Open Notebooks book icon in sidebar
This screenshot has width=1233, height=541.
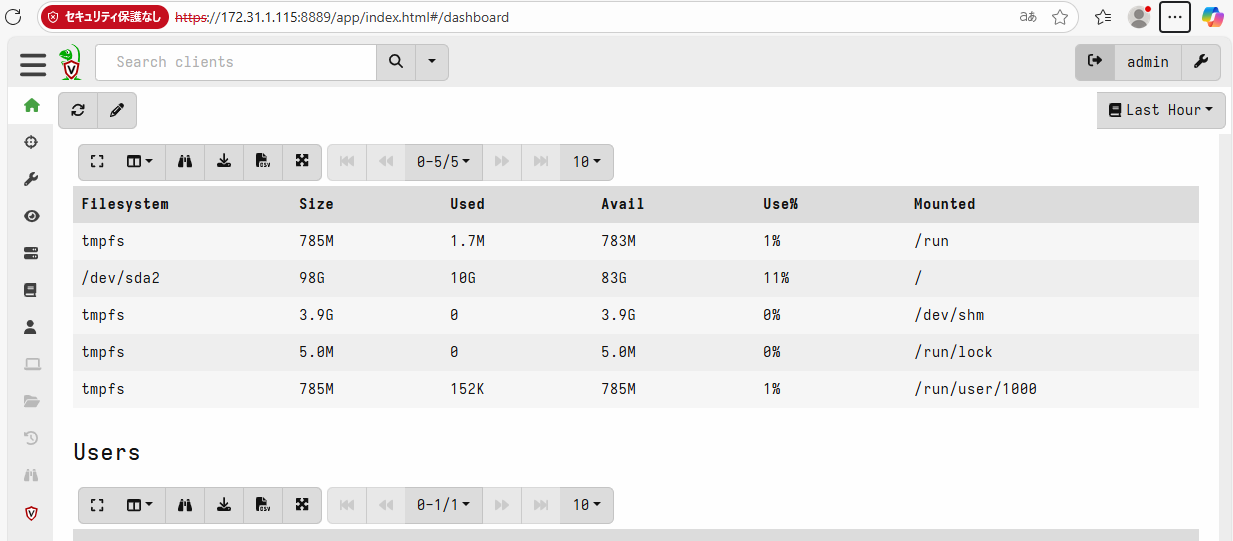pos(31,290)
